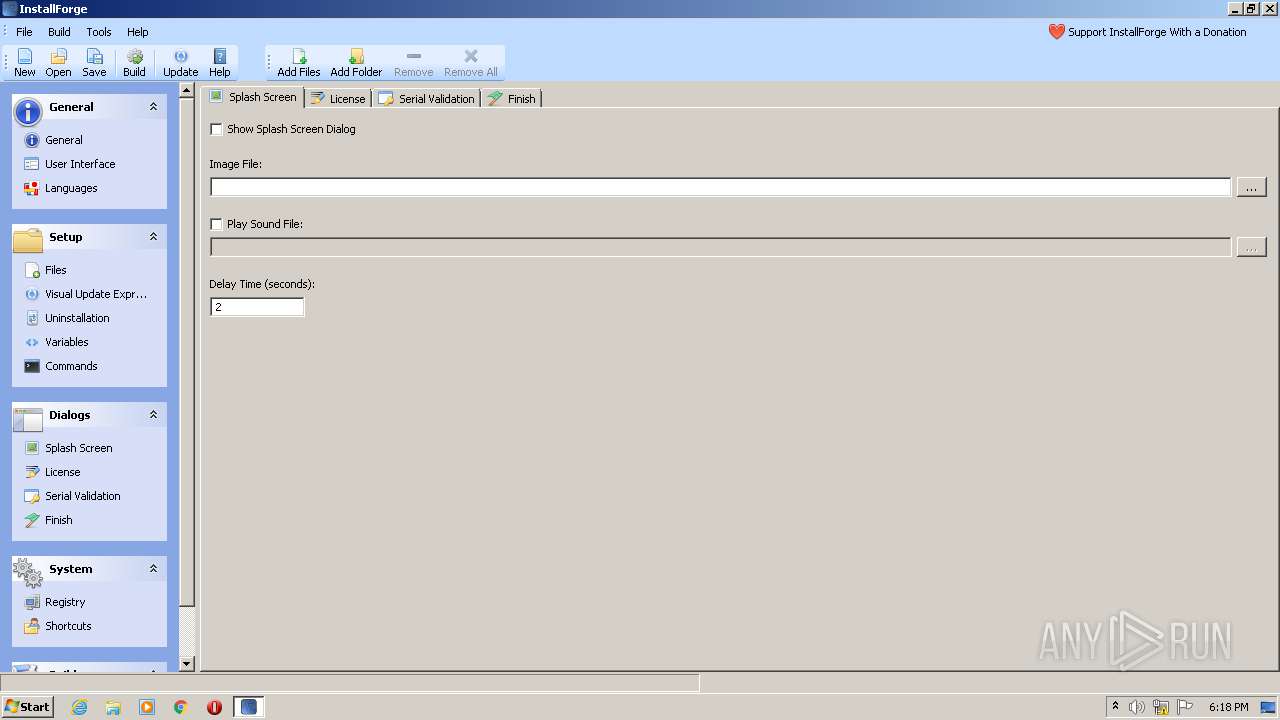Image resolution: width=1280 pixels, height=720 pixels.
Task: Collapse the Dialogs sidebar section
Action: [x=153, y=415]
